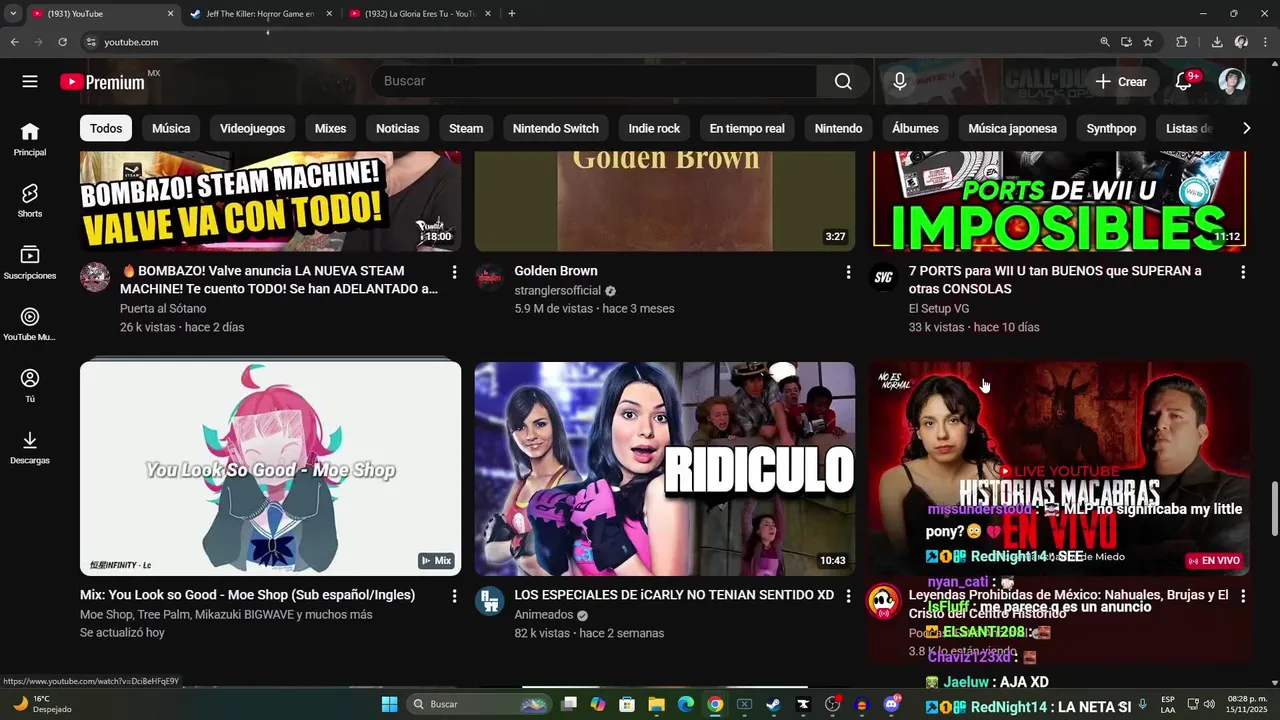Select the Mixes filter chip
This screenshot has width=1280, height=720.
pyautogui.click(x=330, y=128)
